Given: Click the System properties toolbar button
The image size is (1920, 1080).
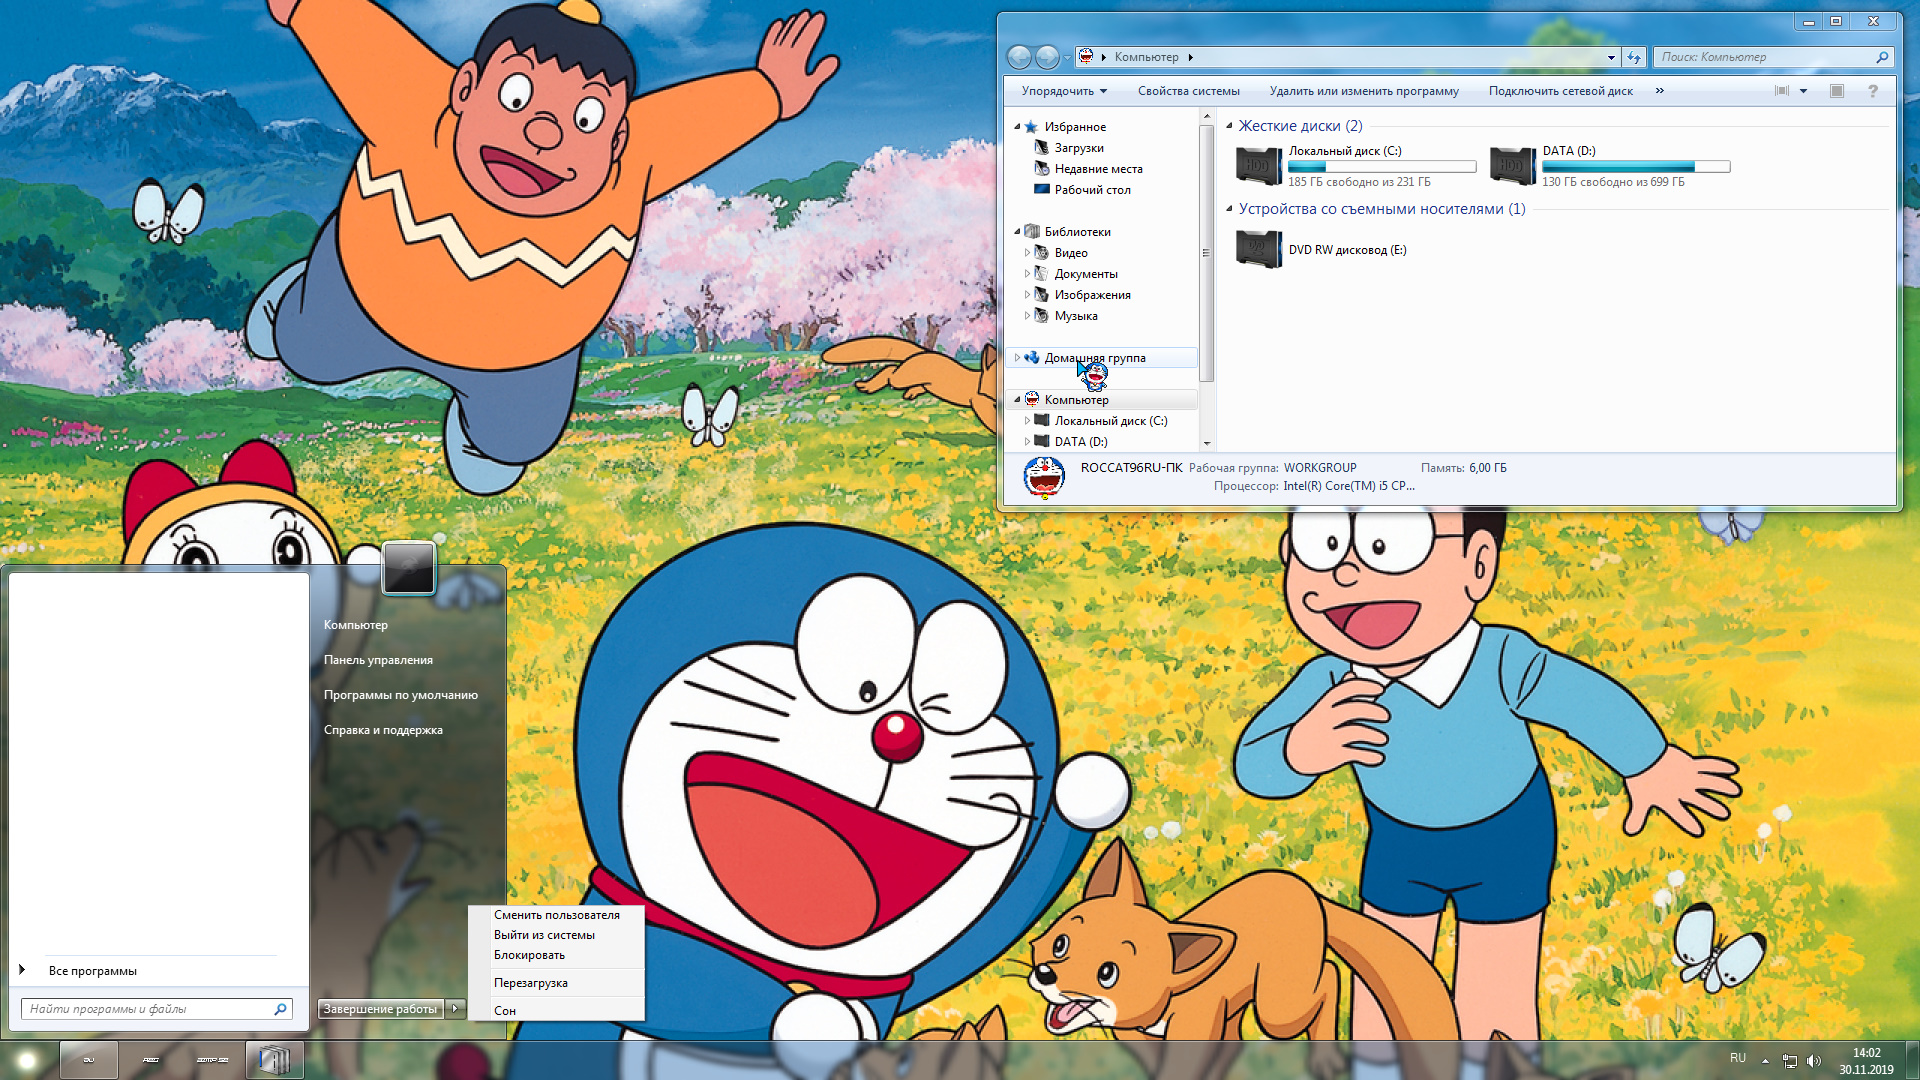Looking at the screenshot, I should pyautogui.click(x=1188, y=91).
